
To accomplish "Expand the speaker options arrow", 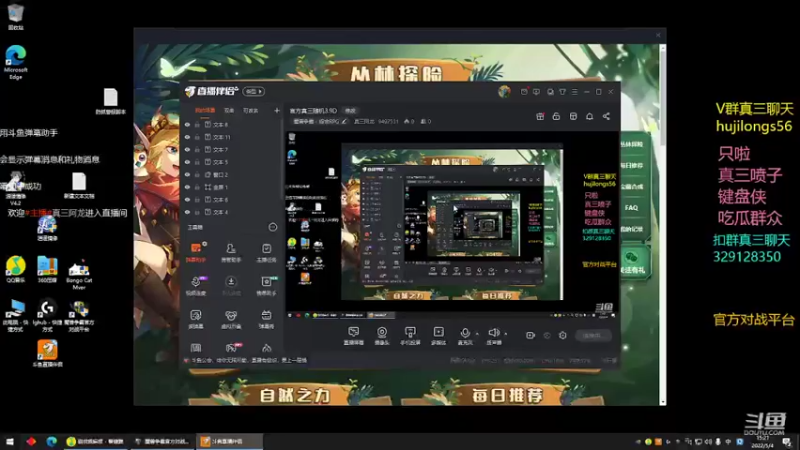I will pyautogui.click(x=506, y=334).
